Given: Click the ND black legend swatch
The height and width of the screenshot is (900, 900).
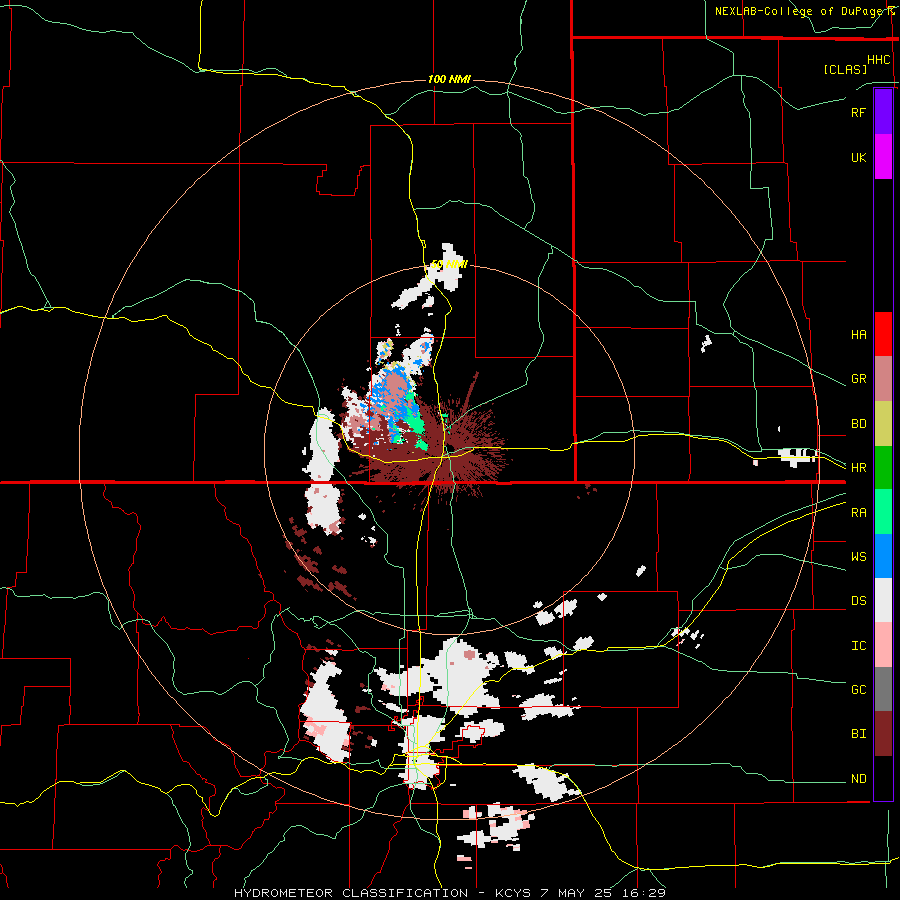Looking at the screenshot, I should point(883,778).
